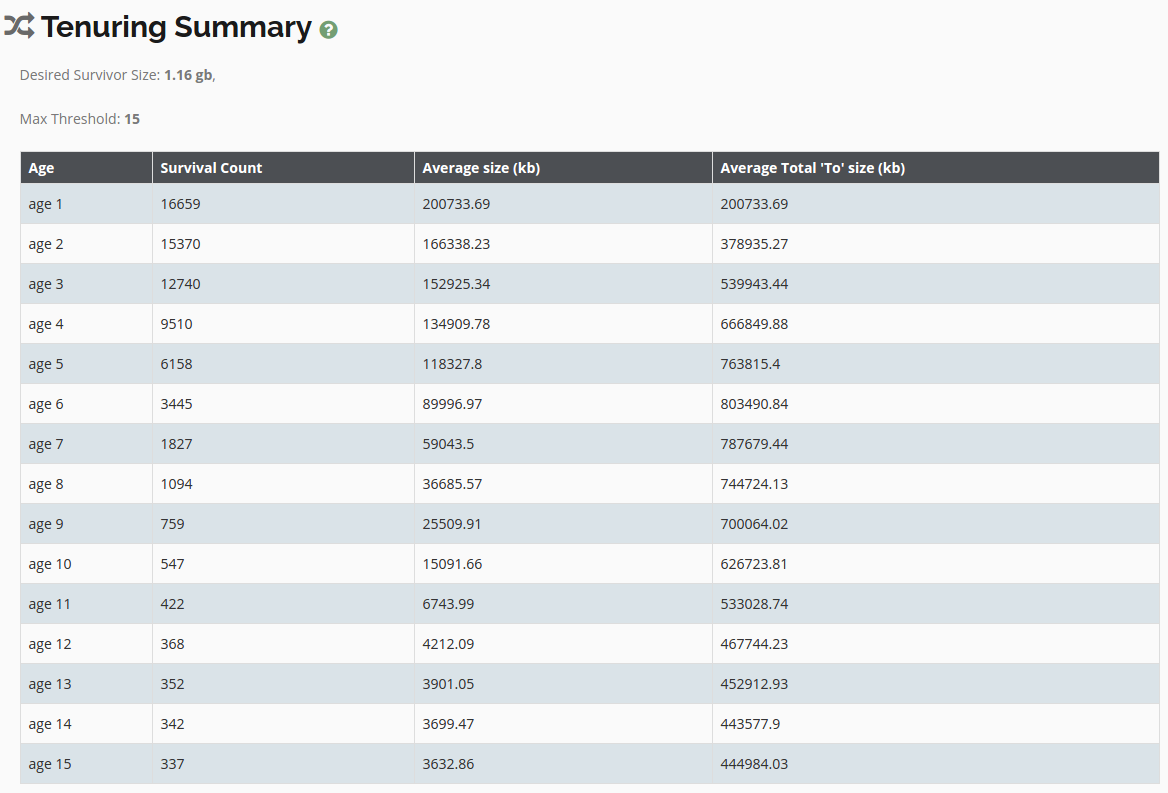Viewport: 1168px width, 793px height.
Task: Click the green help question mark icon
Action: 328,30
